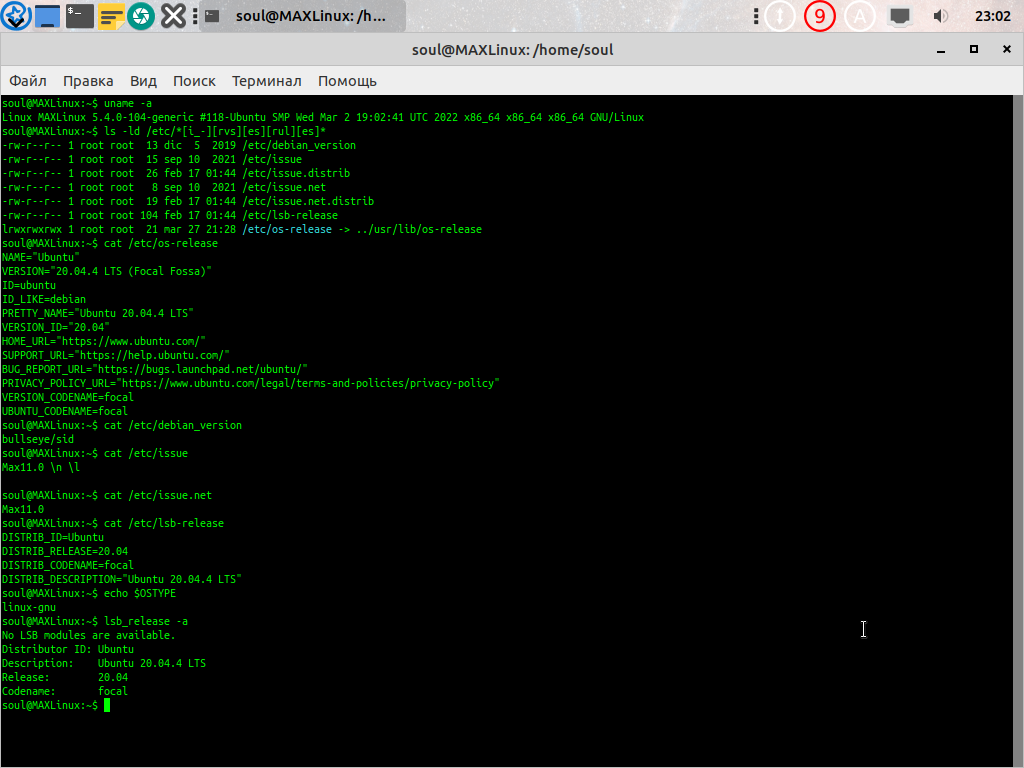Click 'No LSB modules are available.' line
The image size is (1024, 768).
(89, 635)
